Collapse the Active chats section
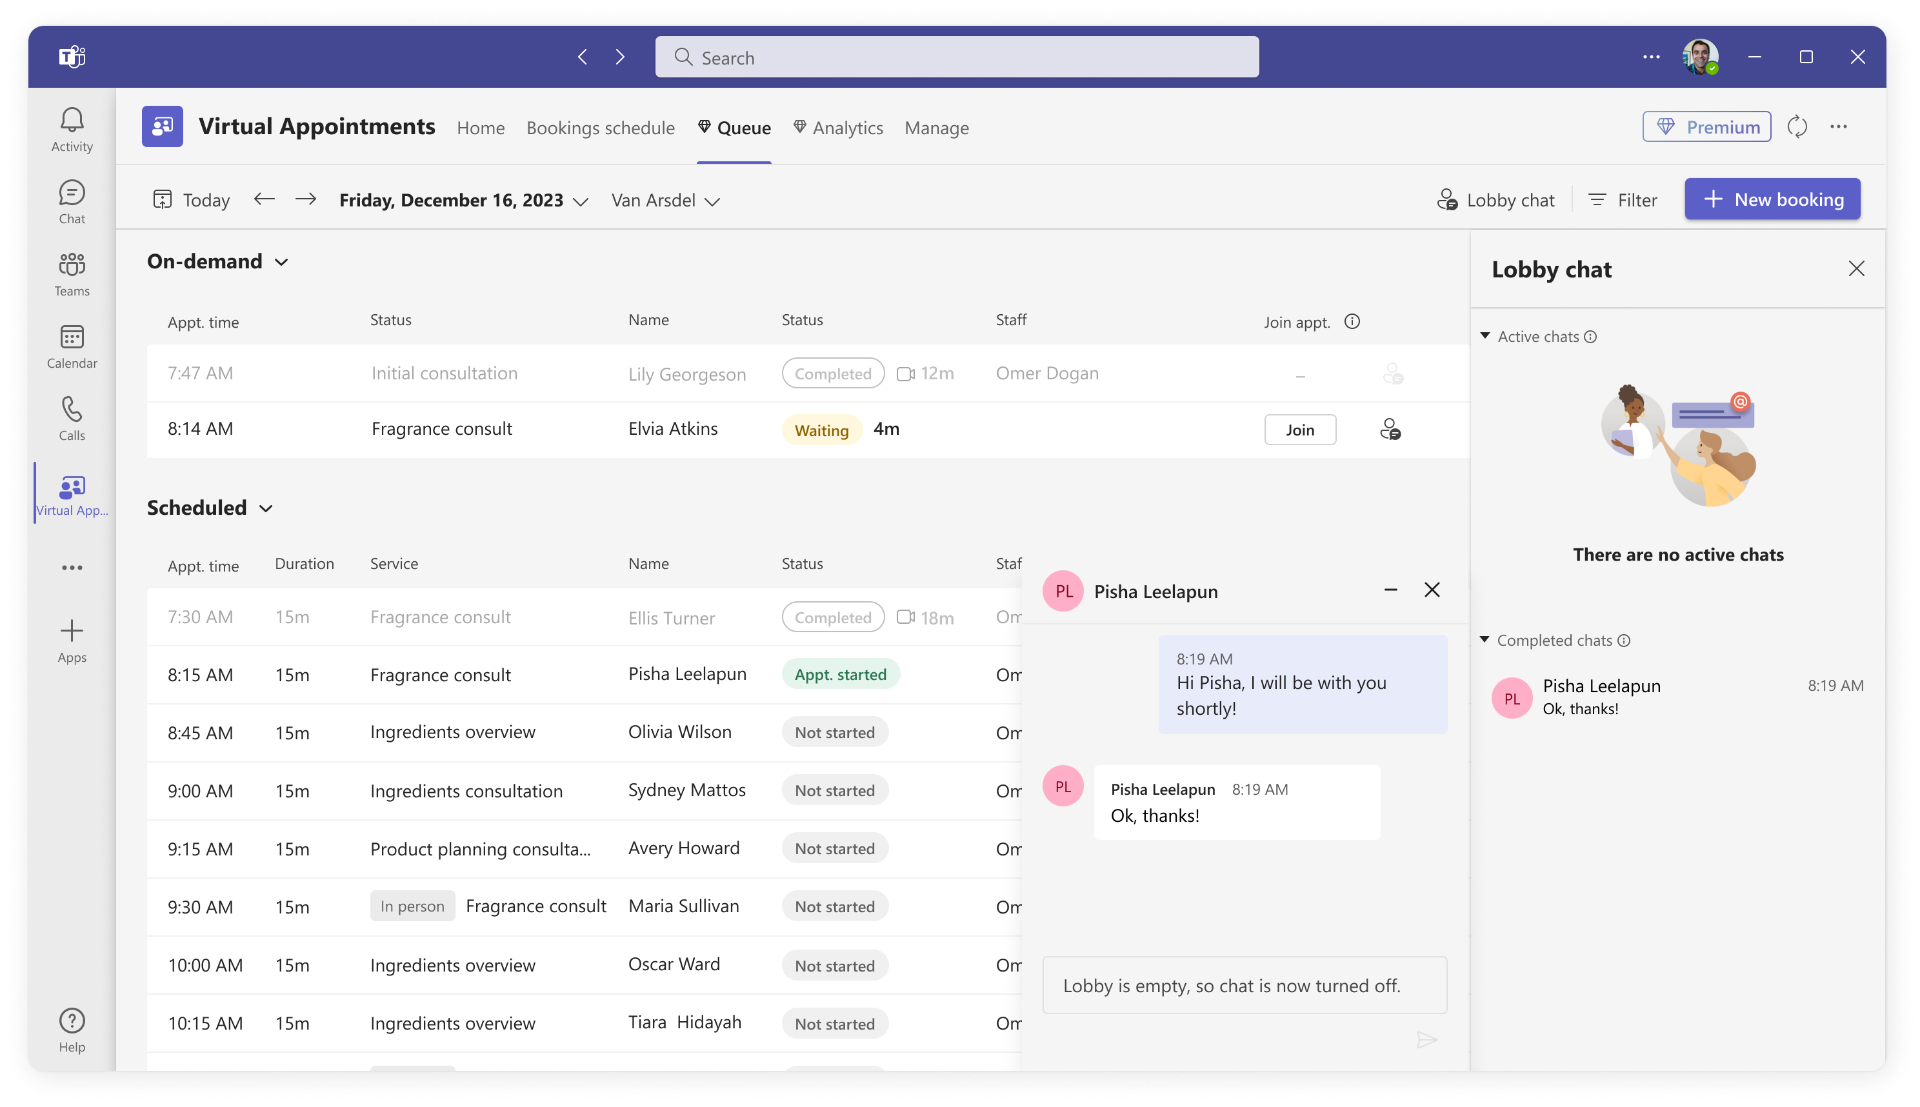 [1485, 336]
